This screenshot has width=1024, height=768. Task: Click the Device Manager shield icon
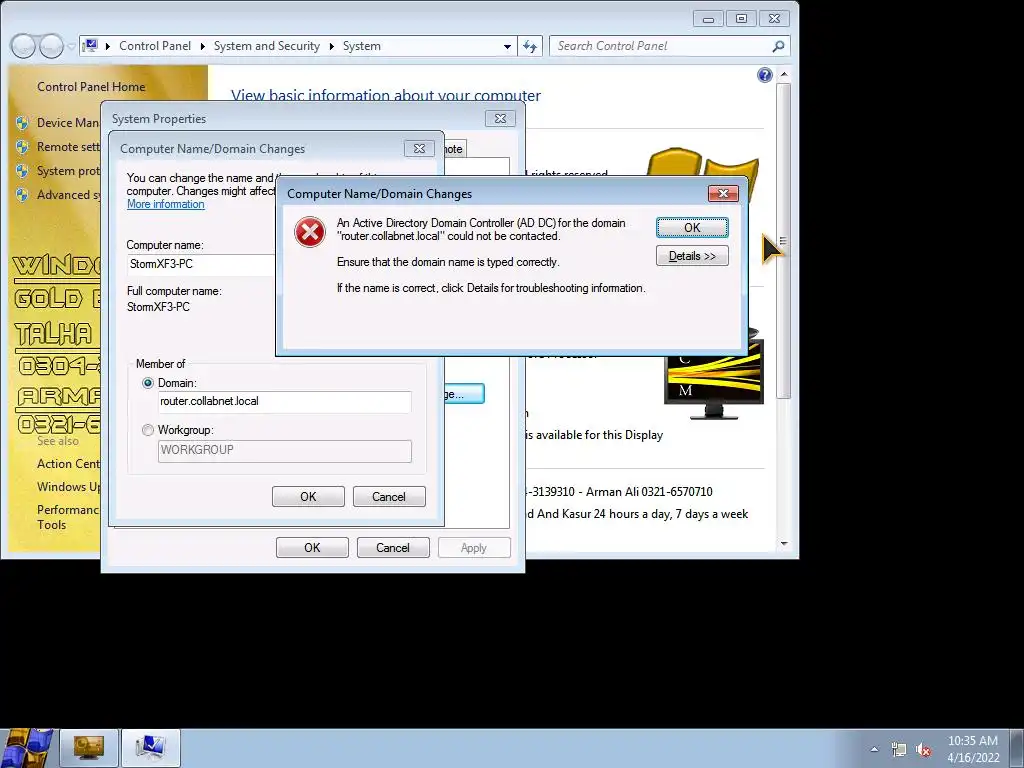22,123
